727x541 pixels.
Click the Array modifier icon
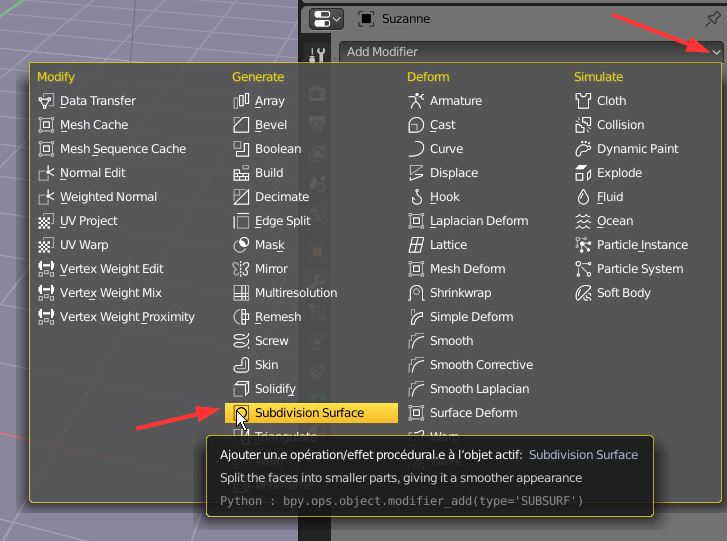pos(241,101)
